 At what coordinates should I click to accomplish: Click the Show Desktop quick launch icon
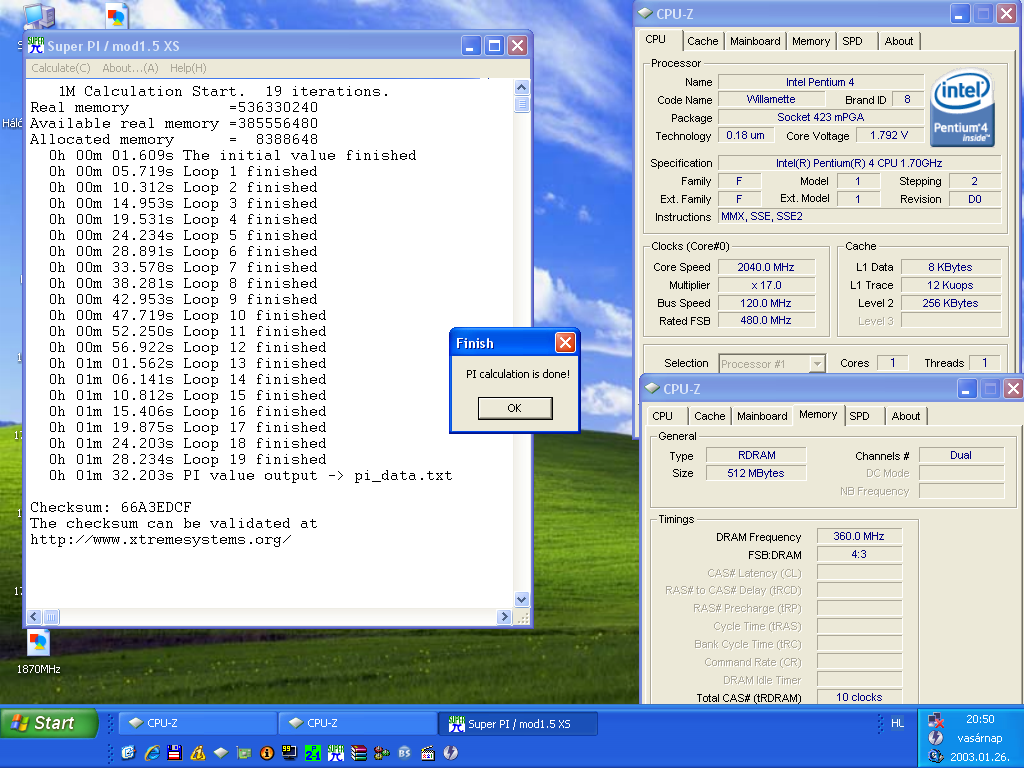pyautogui.click(x=128, y=753)
